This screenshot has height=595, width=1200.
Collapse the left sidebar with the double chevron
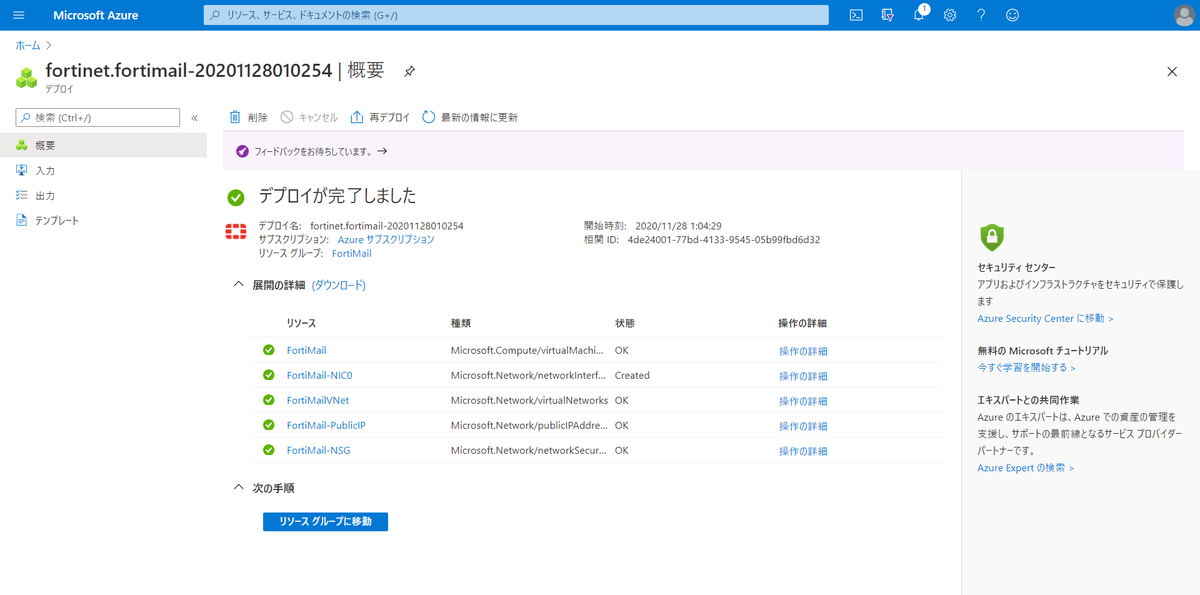tap(194, 118)
